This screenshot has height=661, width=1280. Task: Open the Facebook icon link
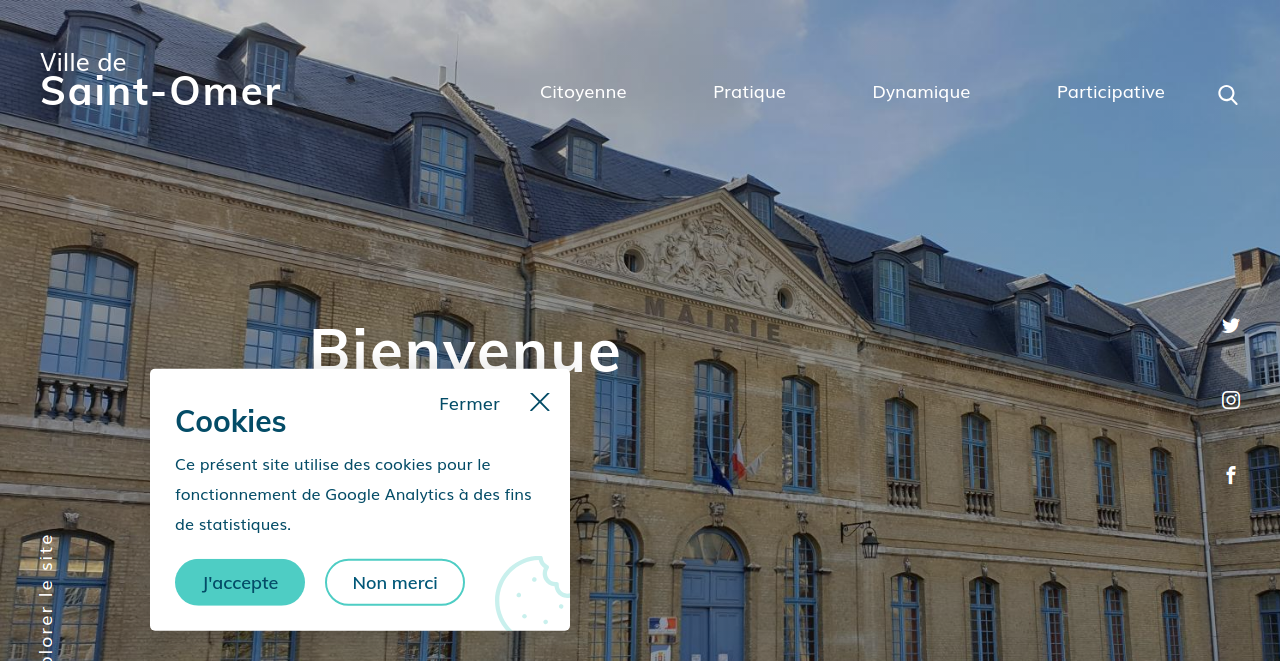point(1231,476)
